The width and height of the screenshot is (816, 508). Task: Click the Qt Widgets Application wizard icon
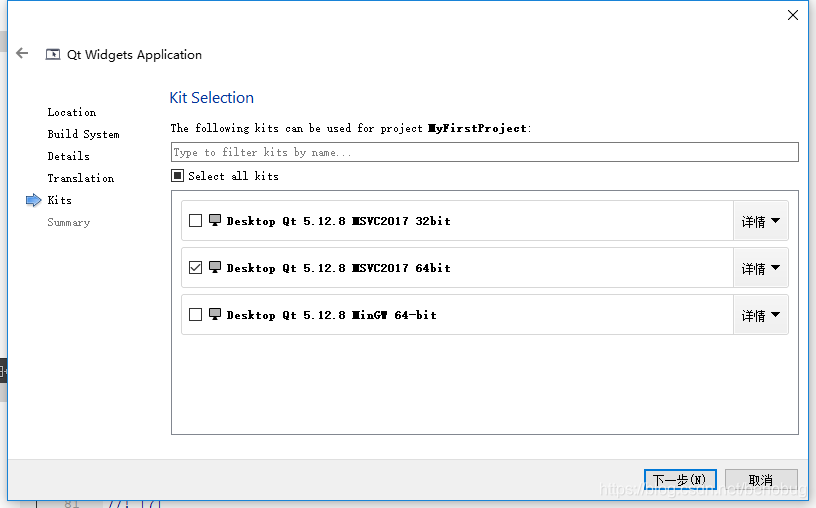[53, 55]
